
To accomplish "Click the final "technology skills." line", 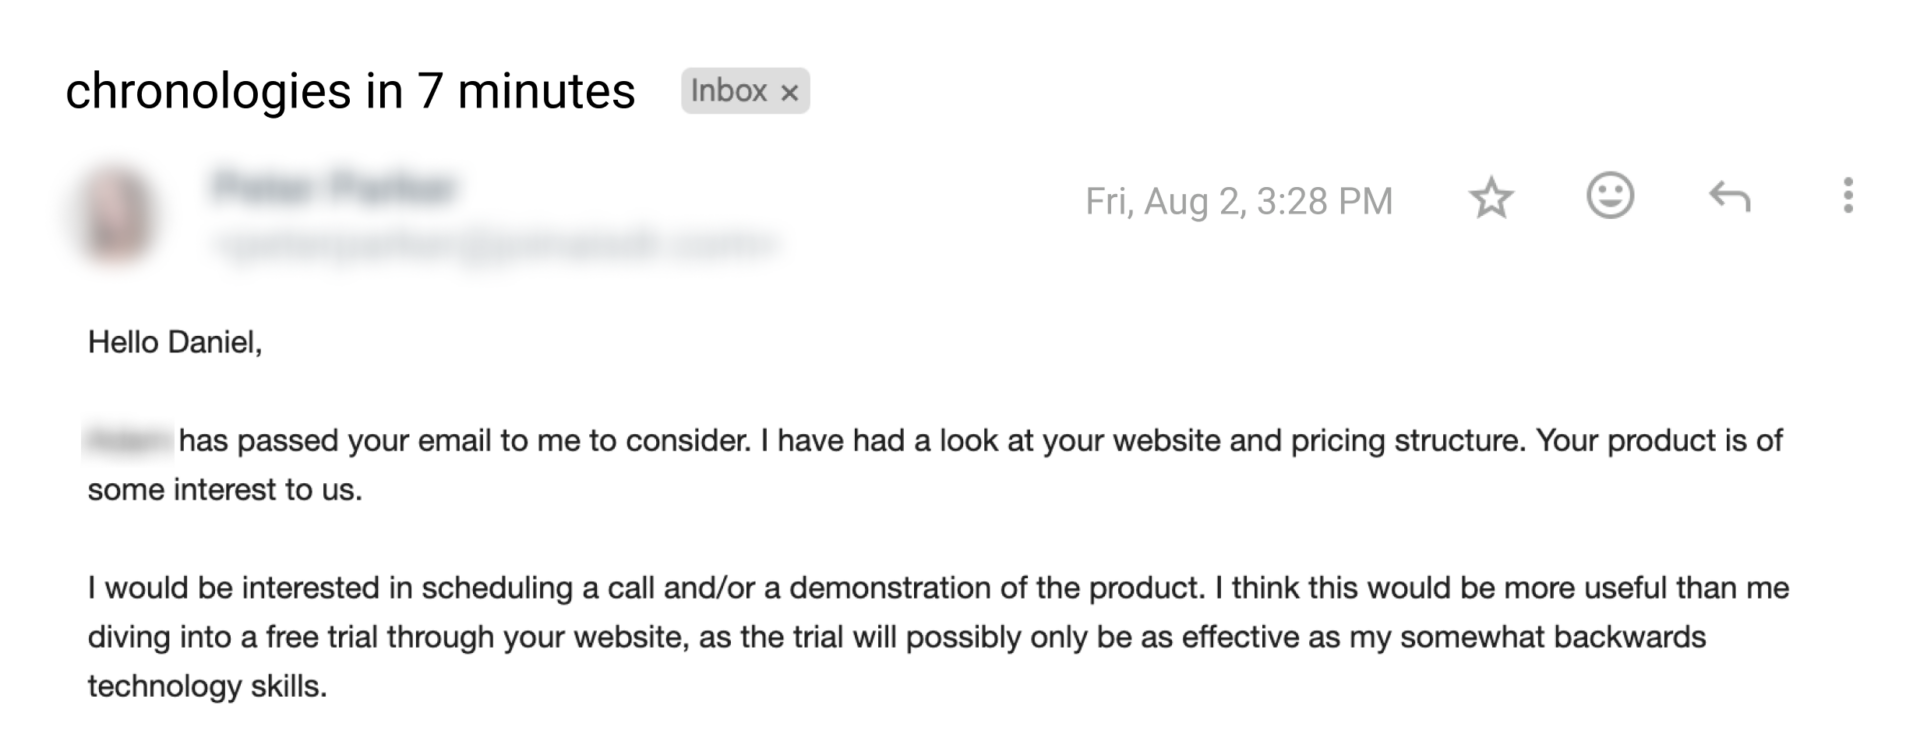I will (207, 686).
